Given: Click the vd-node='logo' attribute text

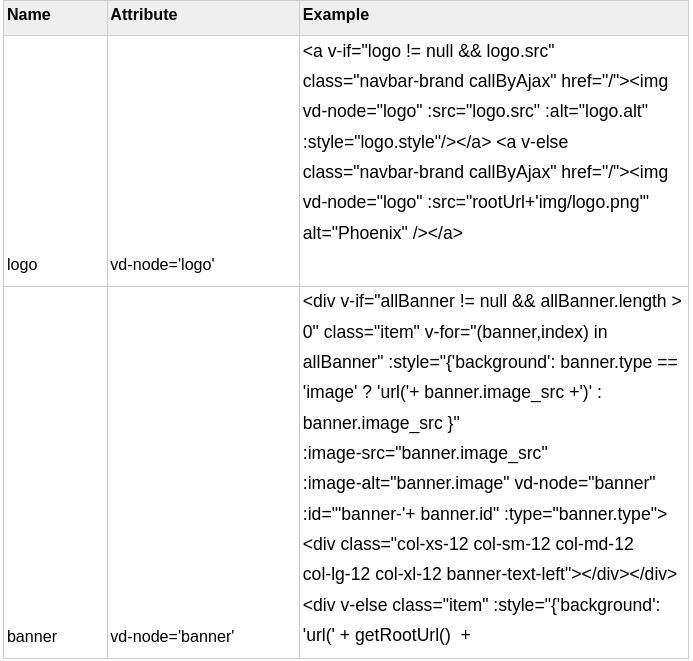Looking at the screenshot, I should pyautogui.click(x=162, y=265).
